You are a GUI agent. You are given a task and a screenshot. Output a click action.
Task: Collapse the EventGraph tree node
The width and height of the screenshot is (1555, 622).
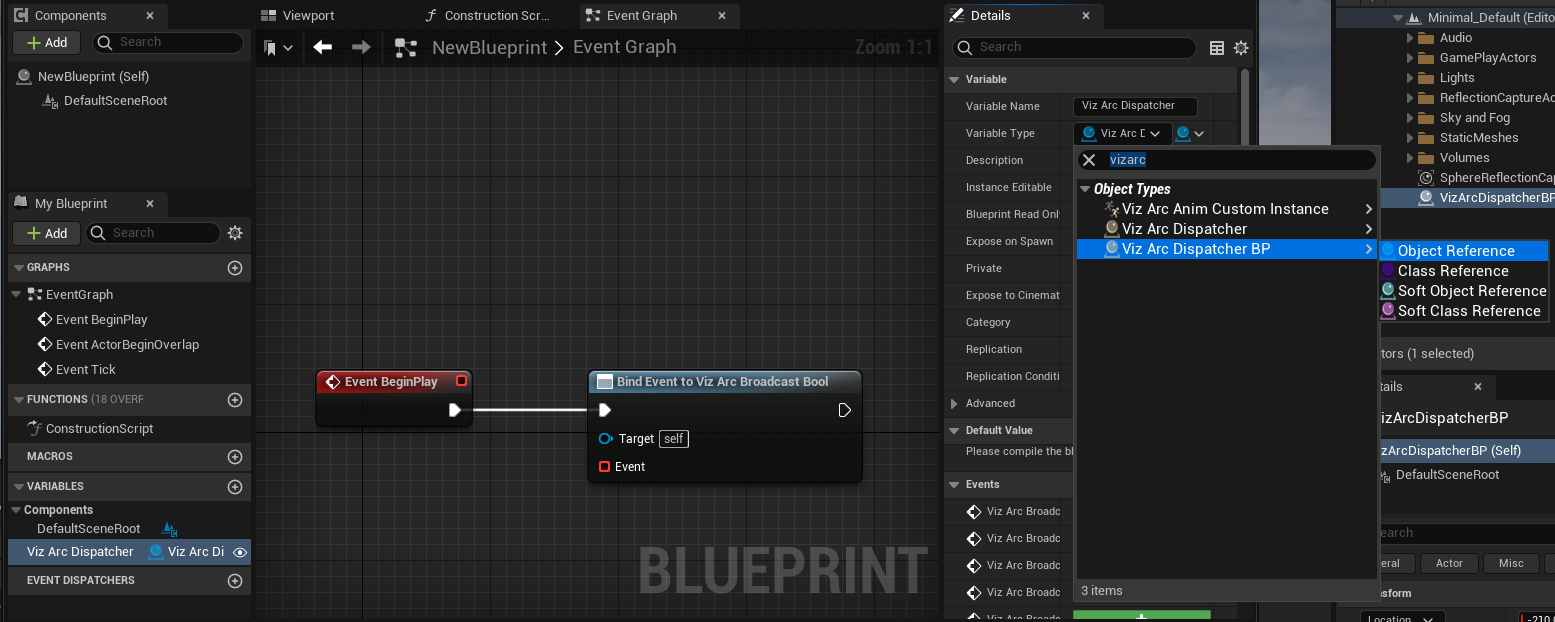16,295
